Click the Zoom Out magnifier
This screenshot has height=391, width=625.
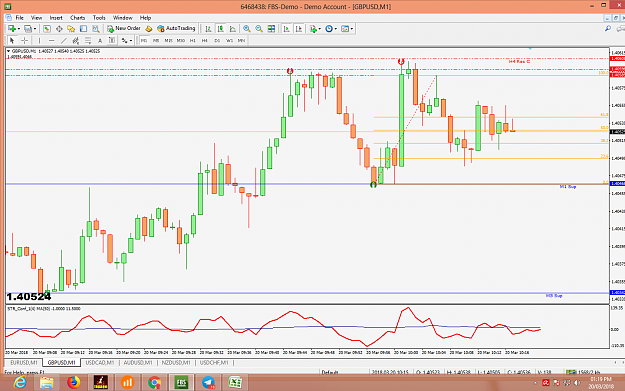259,29
